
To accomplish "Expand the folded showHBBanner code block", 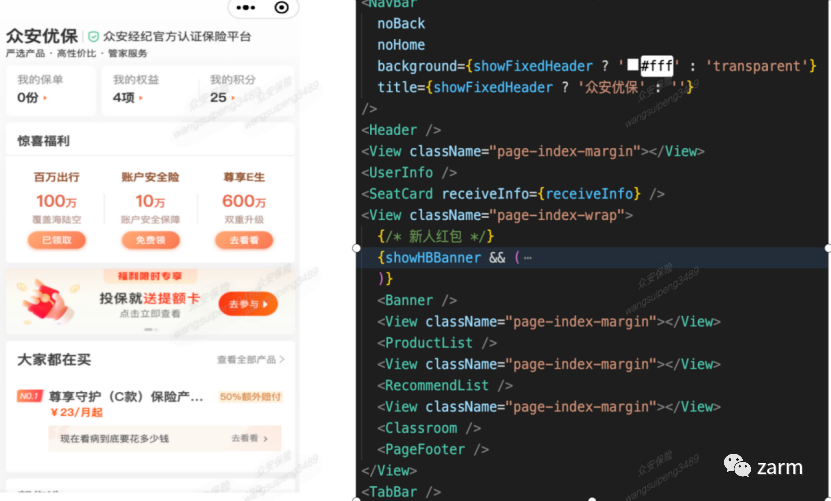I will point(528,258).
